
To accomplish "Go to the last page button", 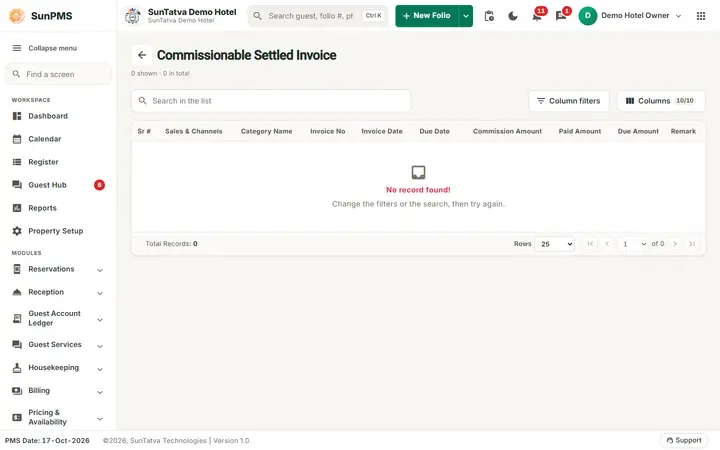I will [692, 244].
